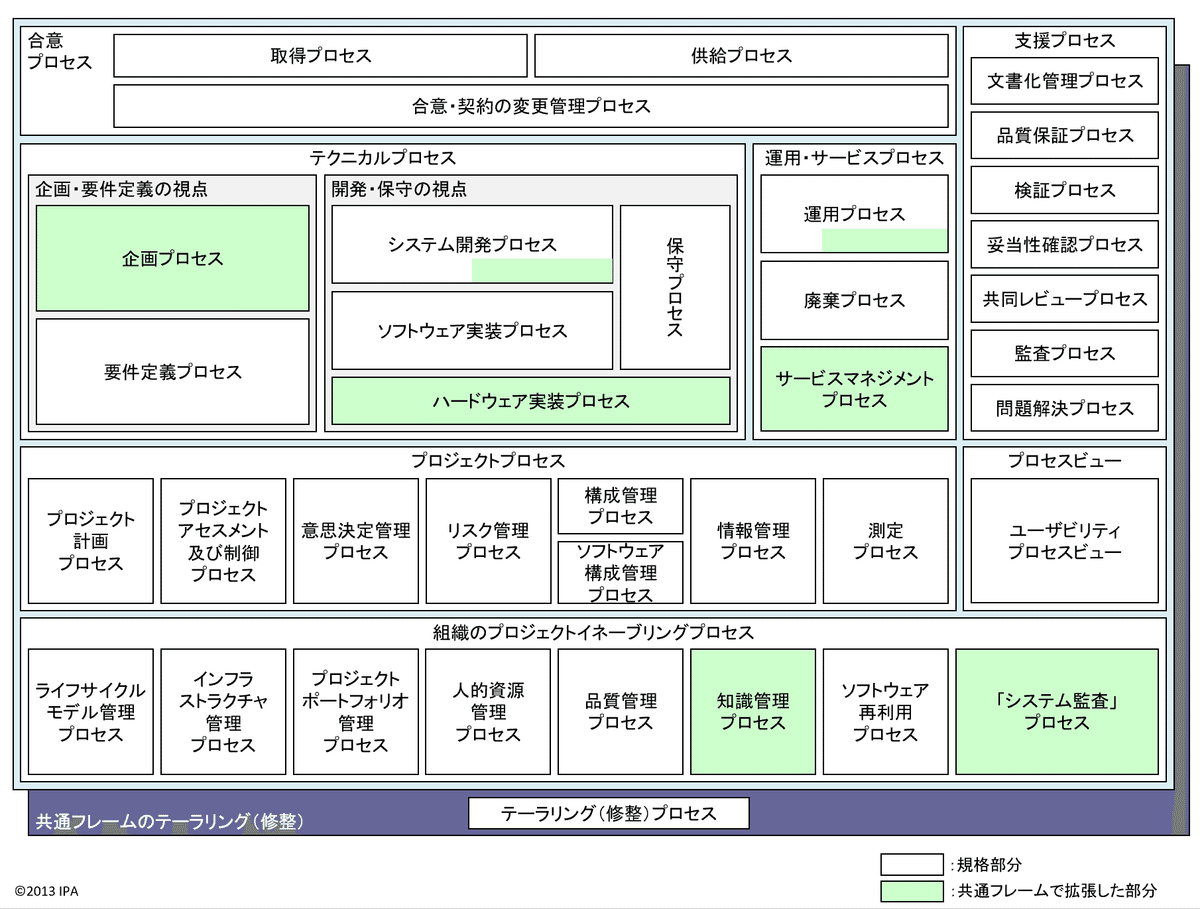The image size is (1200, 909).
Task: Select the 支援プロセス heading
Action: click(1064, 41)
